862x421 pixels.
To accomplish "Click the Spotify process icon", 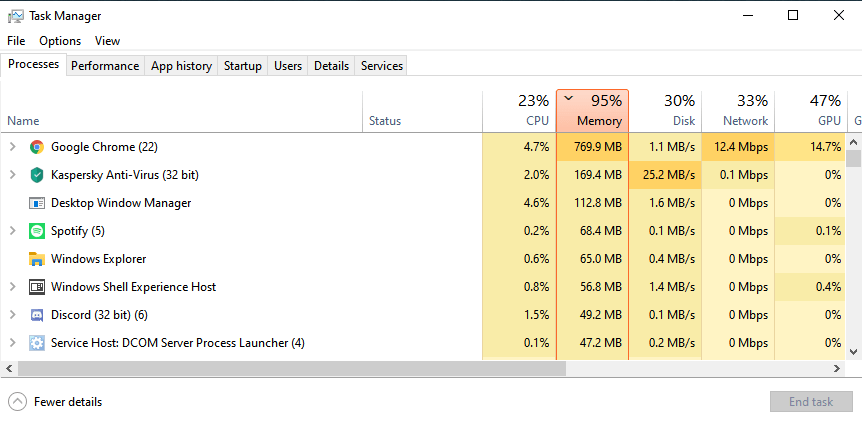I will click(37, 231).
